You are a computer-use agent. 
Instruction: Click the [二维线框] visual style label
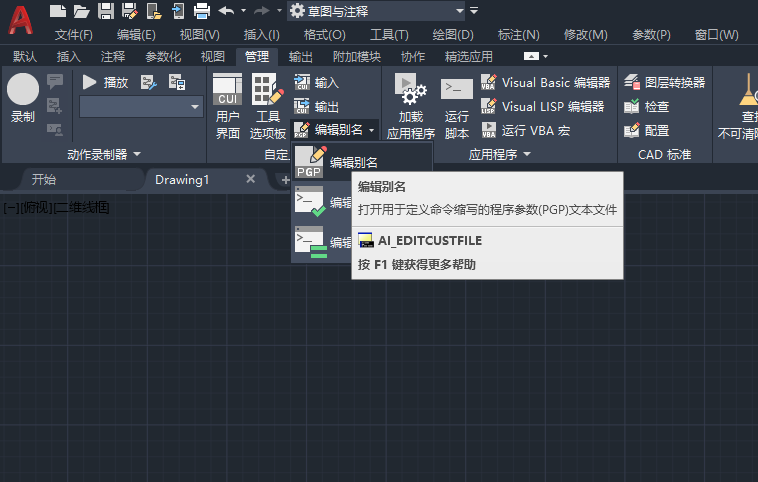point(82,208)
